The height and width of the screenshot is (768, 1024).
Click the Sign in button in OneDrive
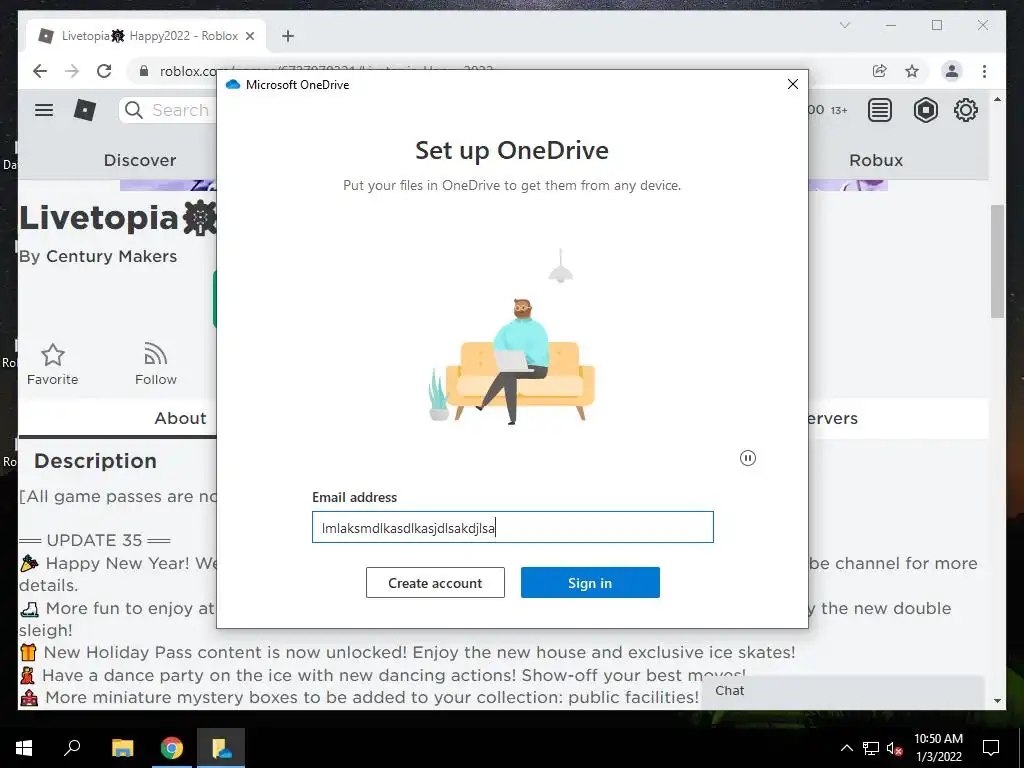coord(590,583)
